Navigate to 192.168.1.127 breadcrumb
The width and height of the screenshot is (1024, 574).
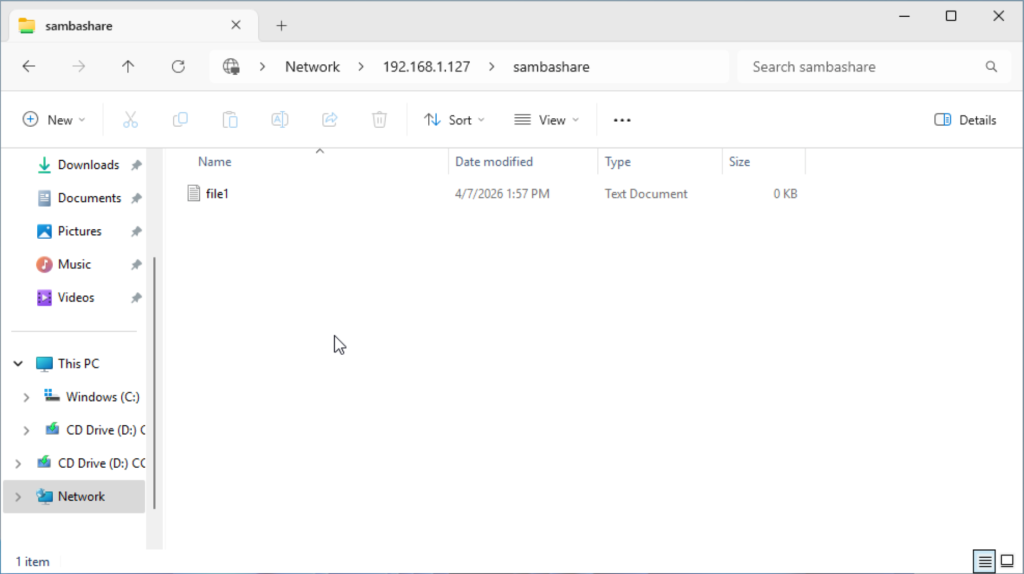point(426,67)
